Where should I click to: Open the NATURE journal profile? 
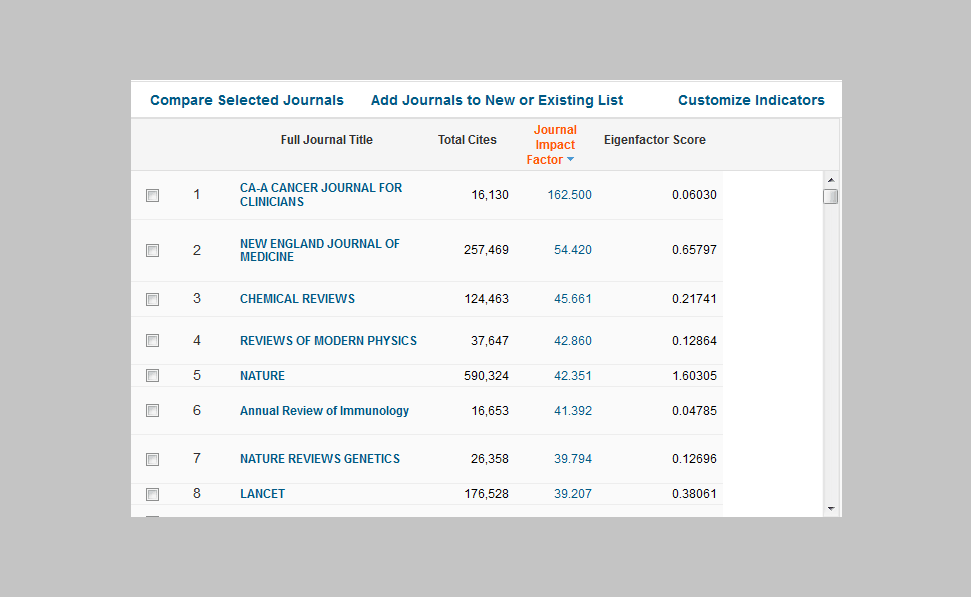pyautogui.click(x=263, y=376)
